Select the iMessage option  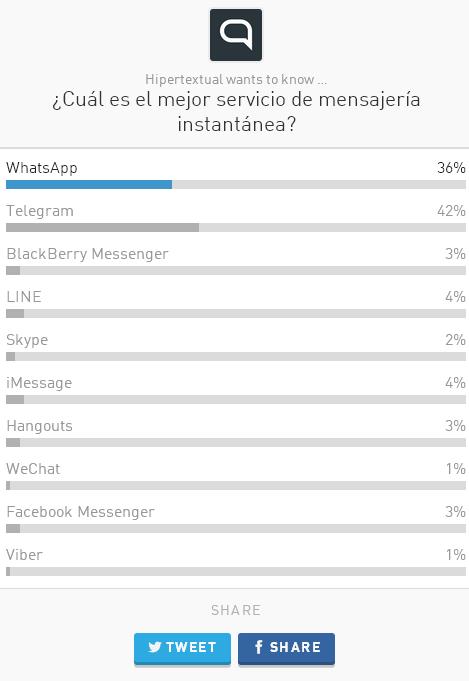point(236,390)
